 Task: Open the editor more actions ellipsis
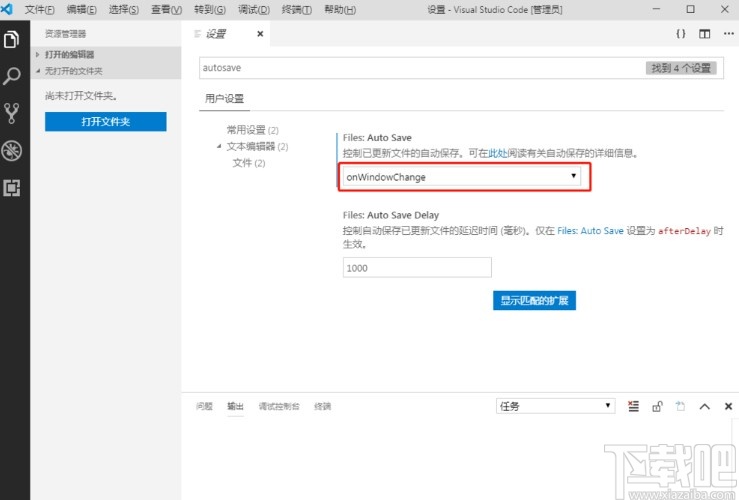point(729,33)
